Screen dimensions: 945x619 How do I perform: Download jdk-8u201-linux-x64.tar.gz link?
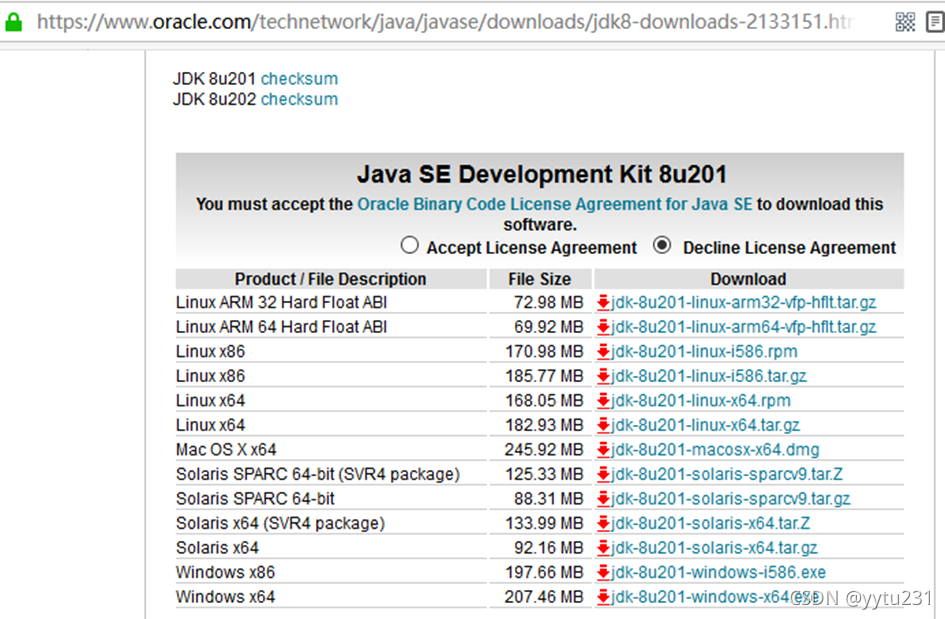(705, 426)
